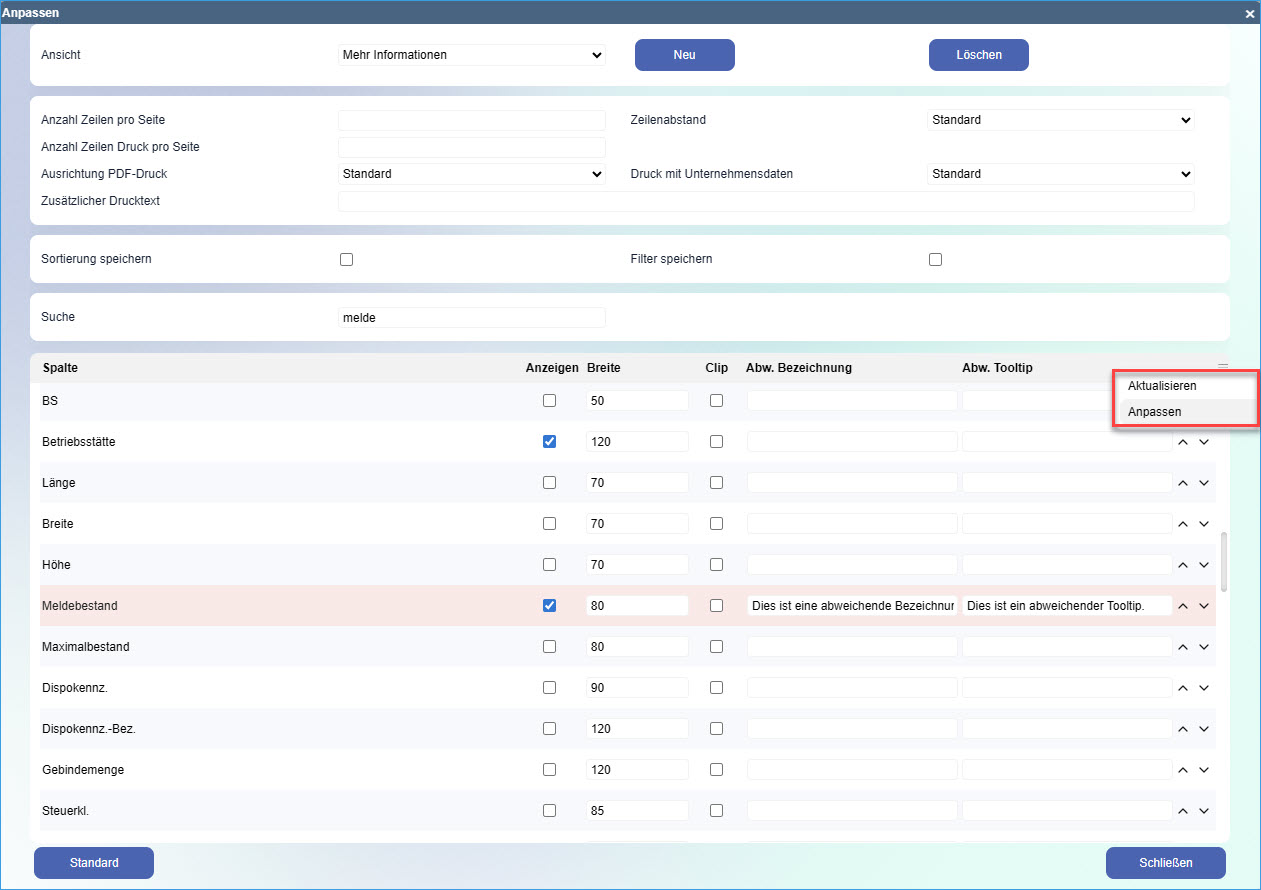This screenshot has height=890, width=1261.
Task: Click the up arrow in the Dispokennz. row
Action: click(1182, 688)
